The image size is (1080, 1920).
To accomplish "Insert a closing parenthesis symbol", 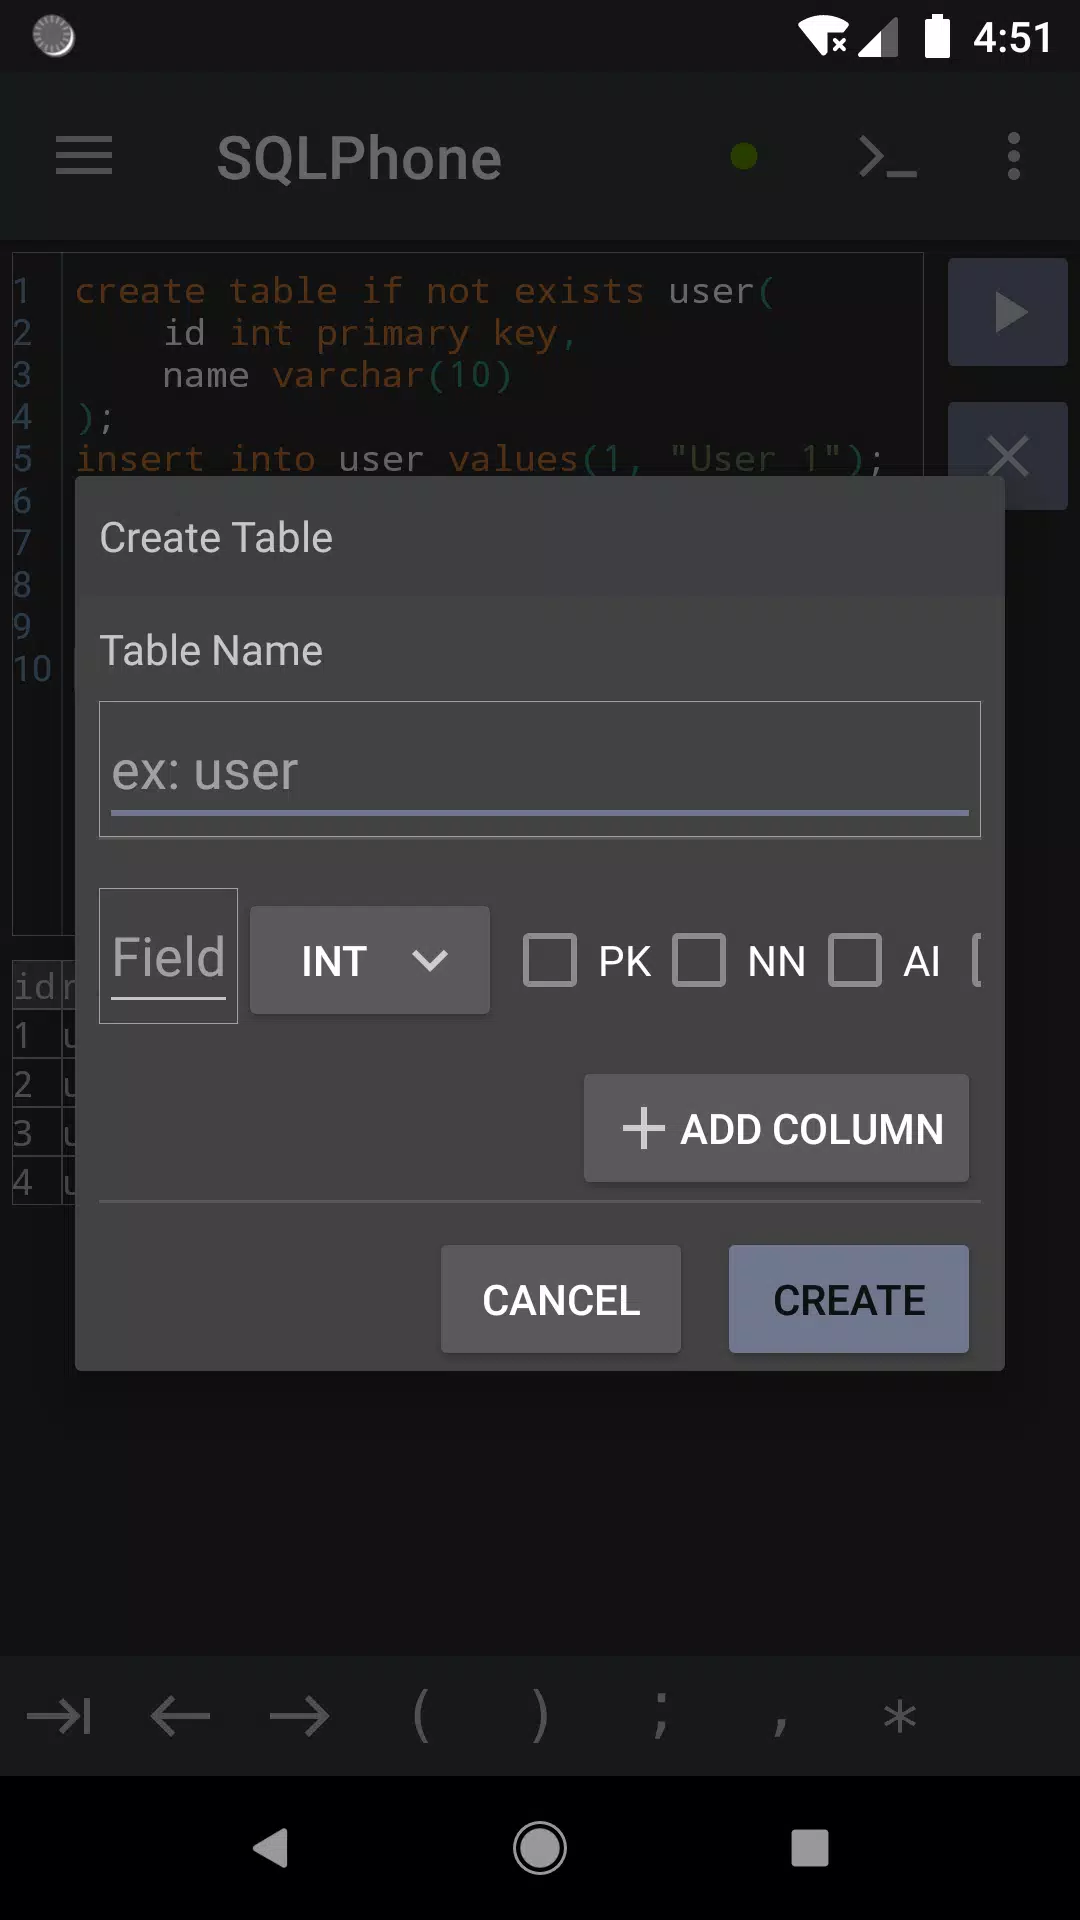I will [540, 1716].
